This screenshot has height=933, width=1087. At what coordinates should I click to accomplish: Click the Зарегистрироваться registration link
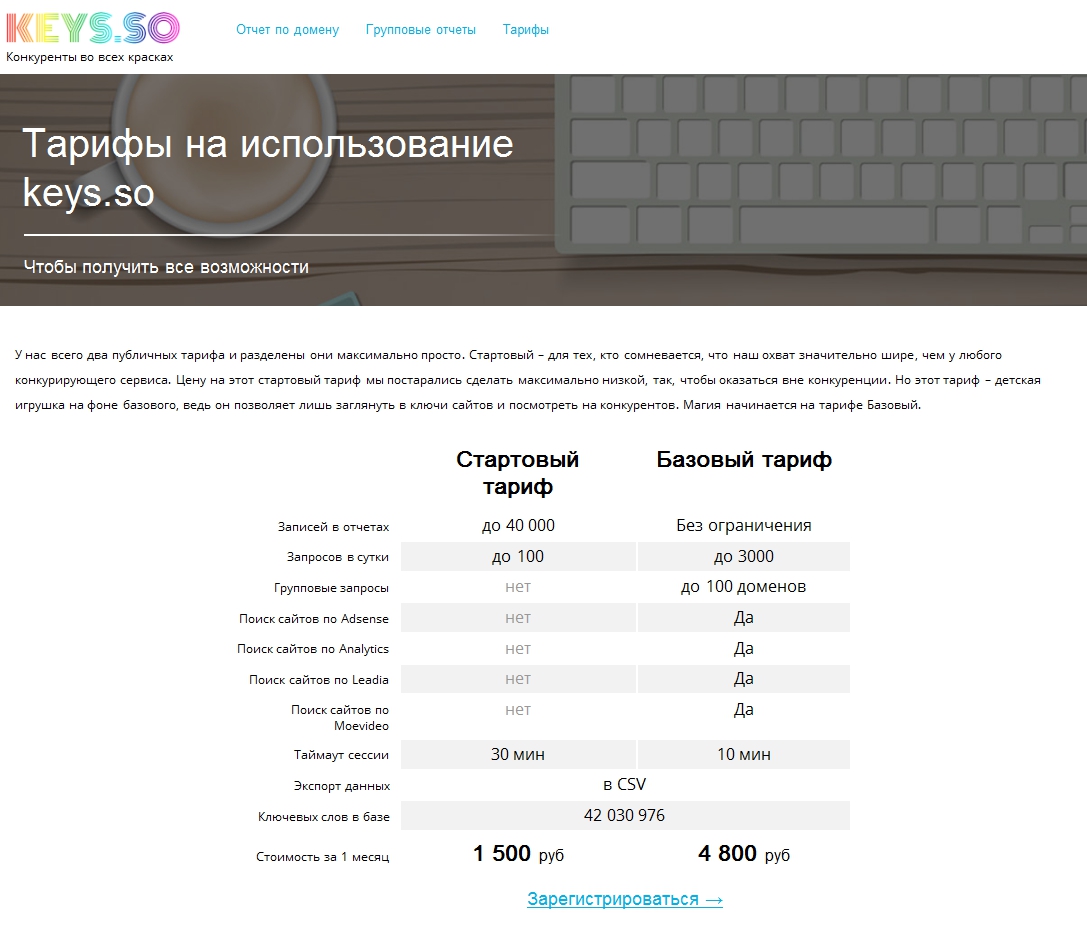coord(625,899)
